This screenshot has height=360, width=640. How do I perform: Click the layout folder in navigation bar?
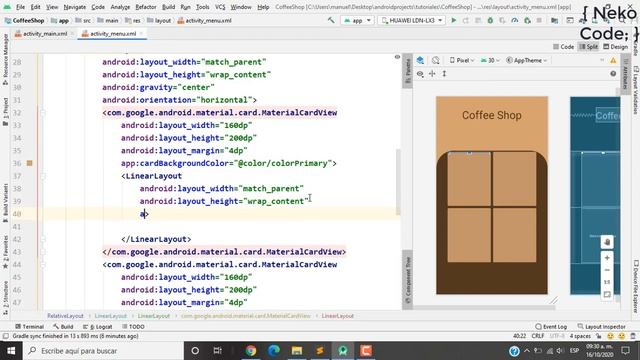tap(159, 20)
